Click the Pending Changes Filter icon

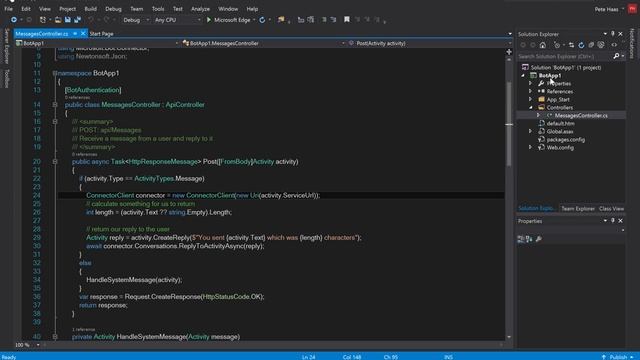coord(557,45)
